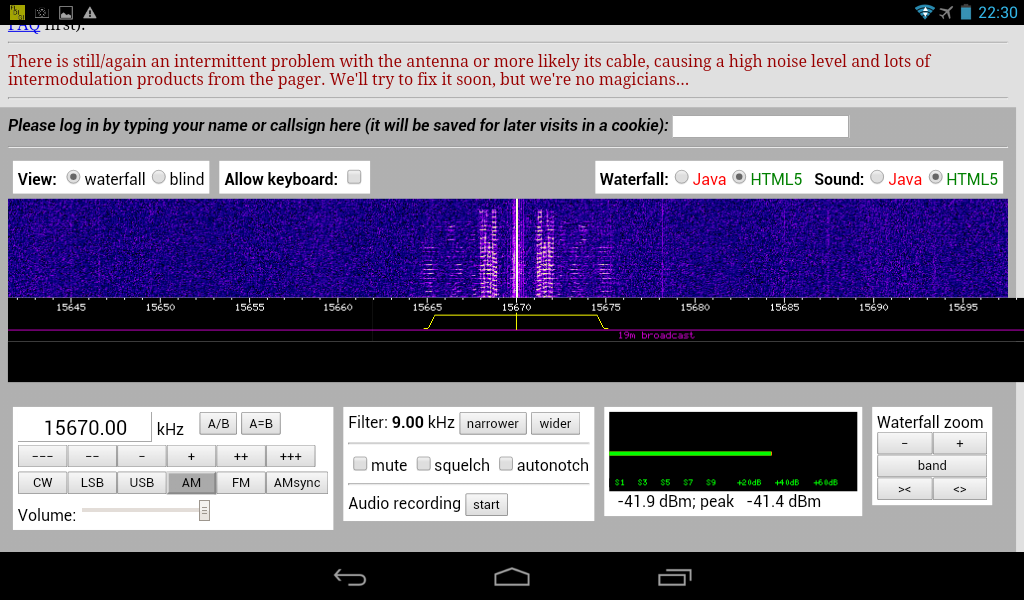The height and width of the screenshot is (600, 1024).
Task: Zoom in the waterfall with + button
Action: coord(959,443)
